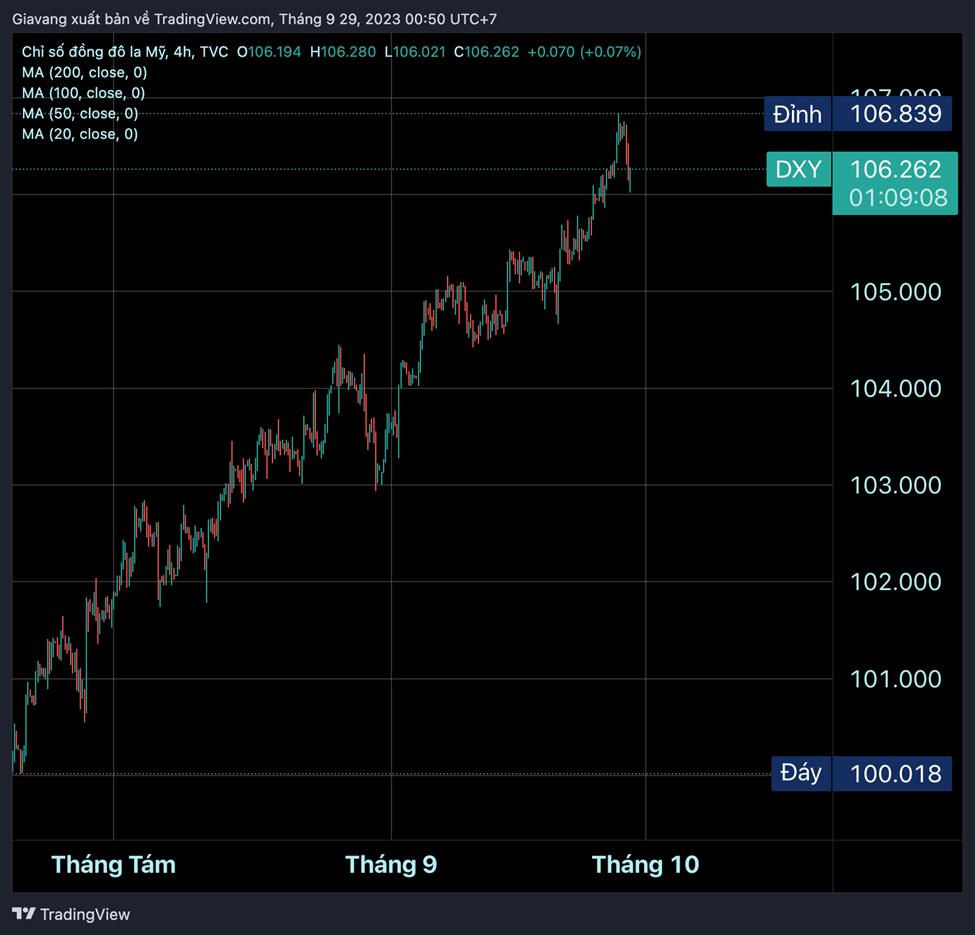This screenshot has width=975, height=935.
Task: Click the publisher header text mentioning TradingView.com
Action: coord(254,19)
